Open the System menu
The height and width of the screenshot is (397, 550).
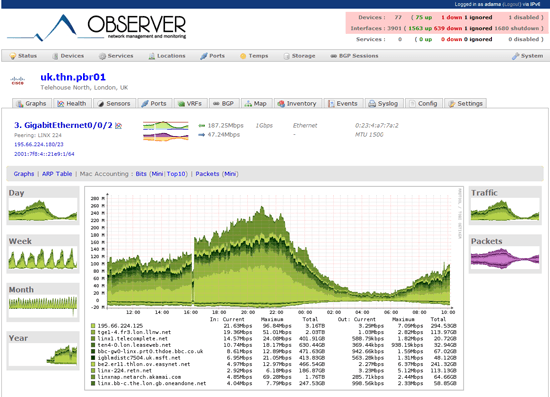pos(528,56)
